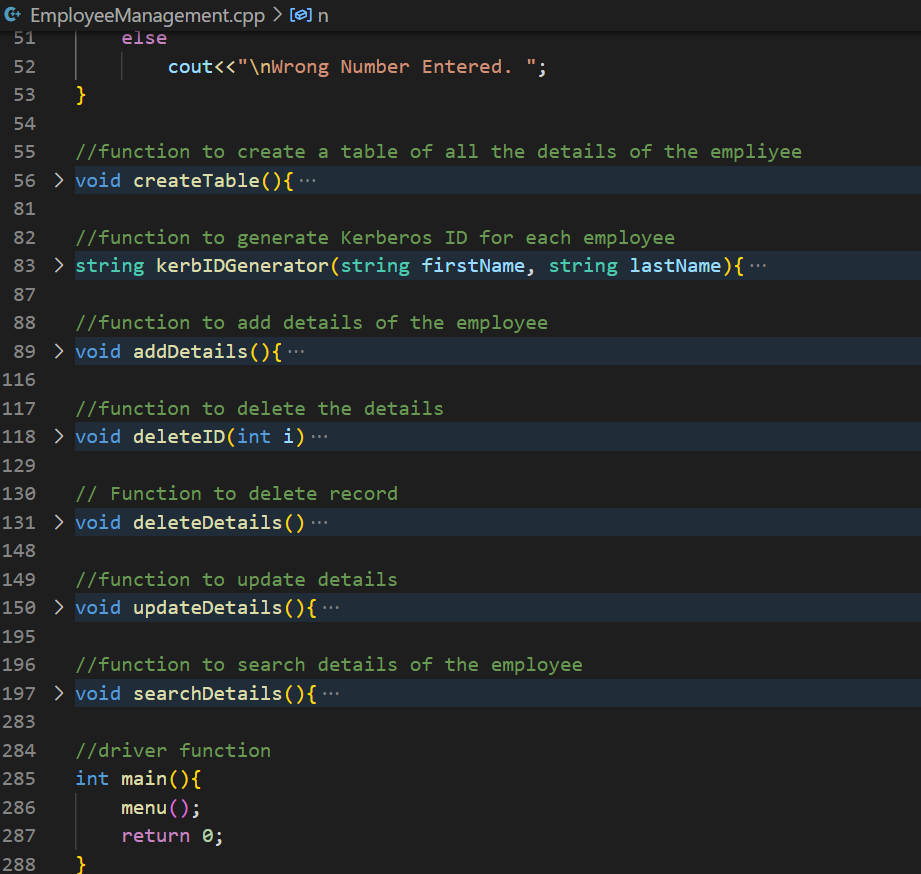Expand the searchDetails function fold
This screenshot has width=921, height=874.
coord(58,693)
